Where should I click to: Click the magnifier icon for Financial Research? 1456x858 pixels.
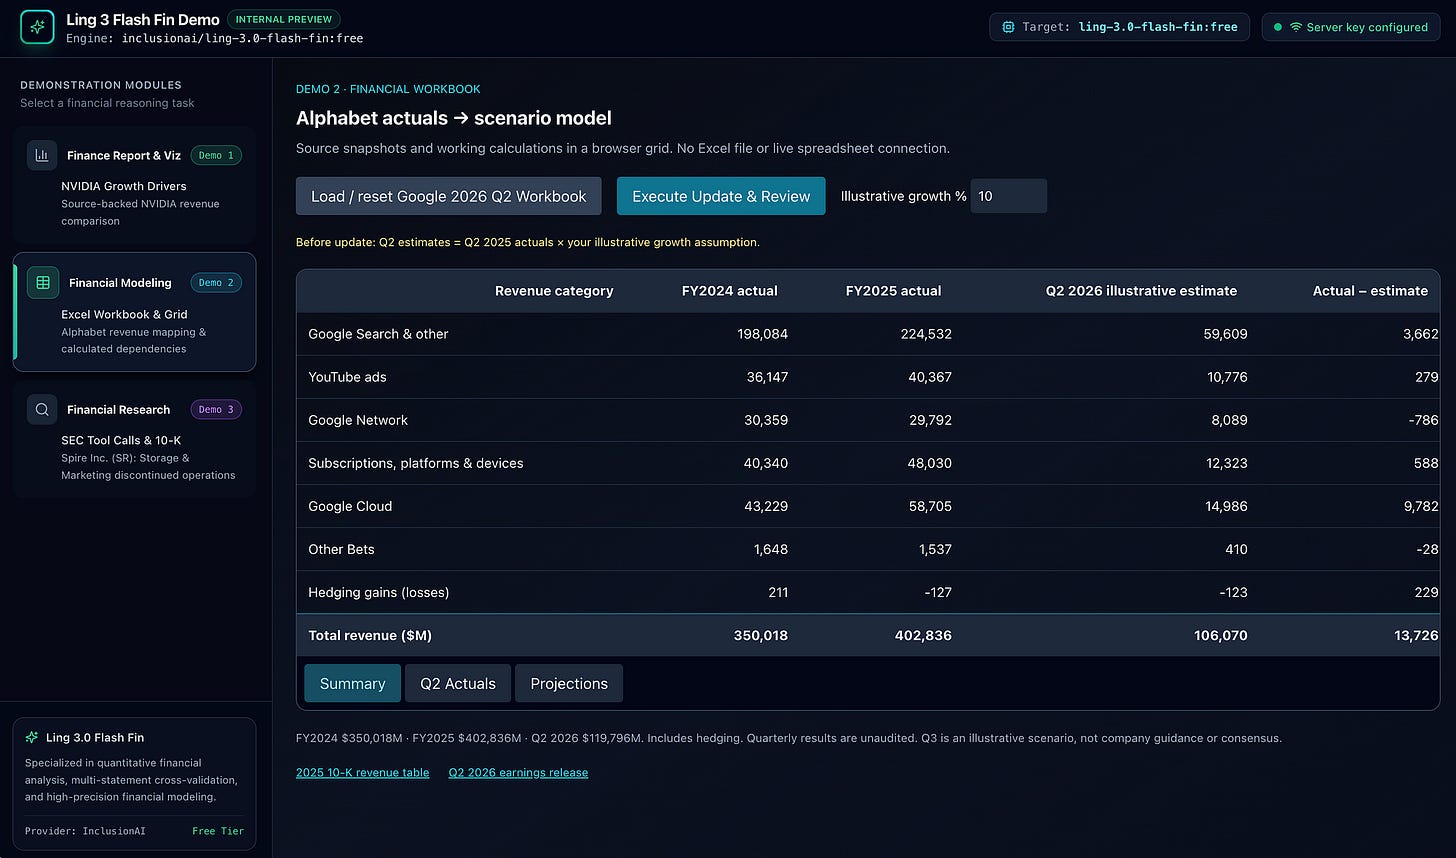[x=42, y=409]
